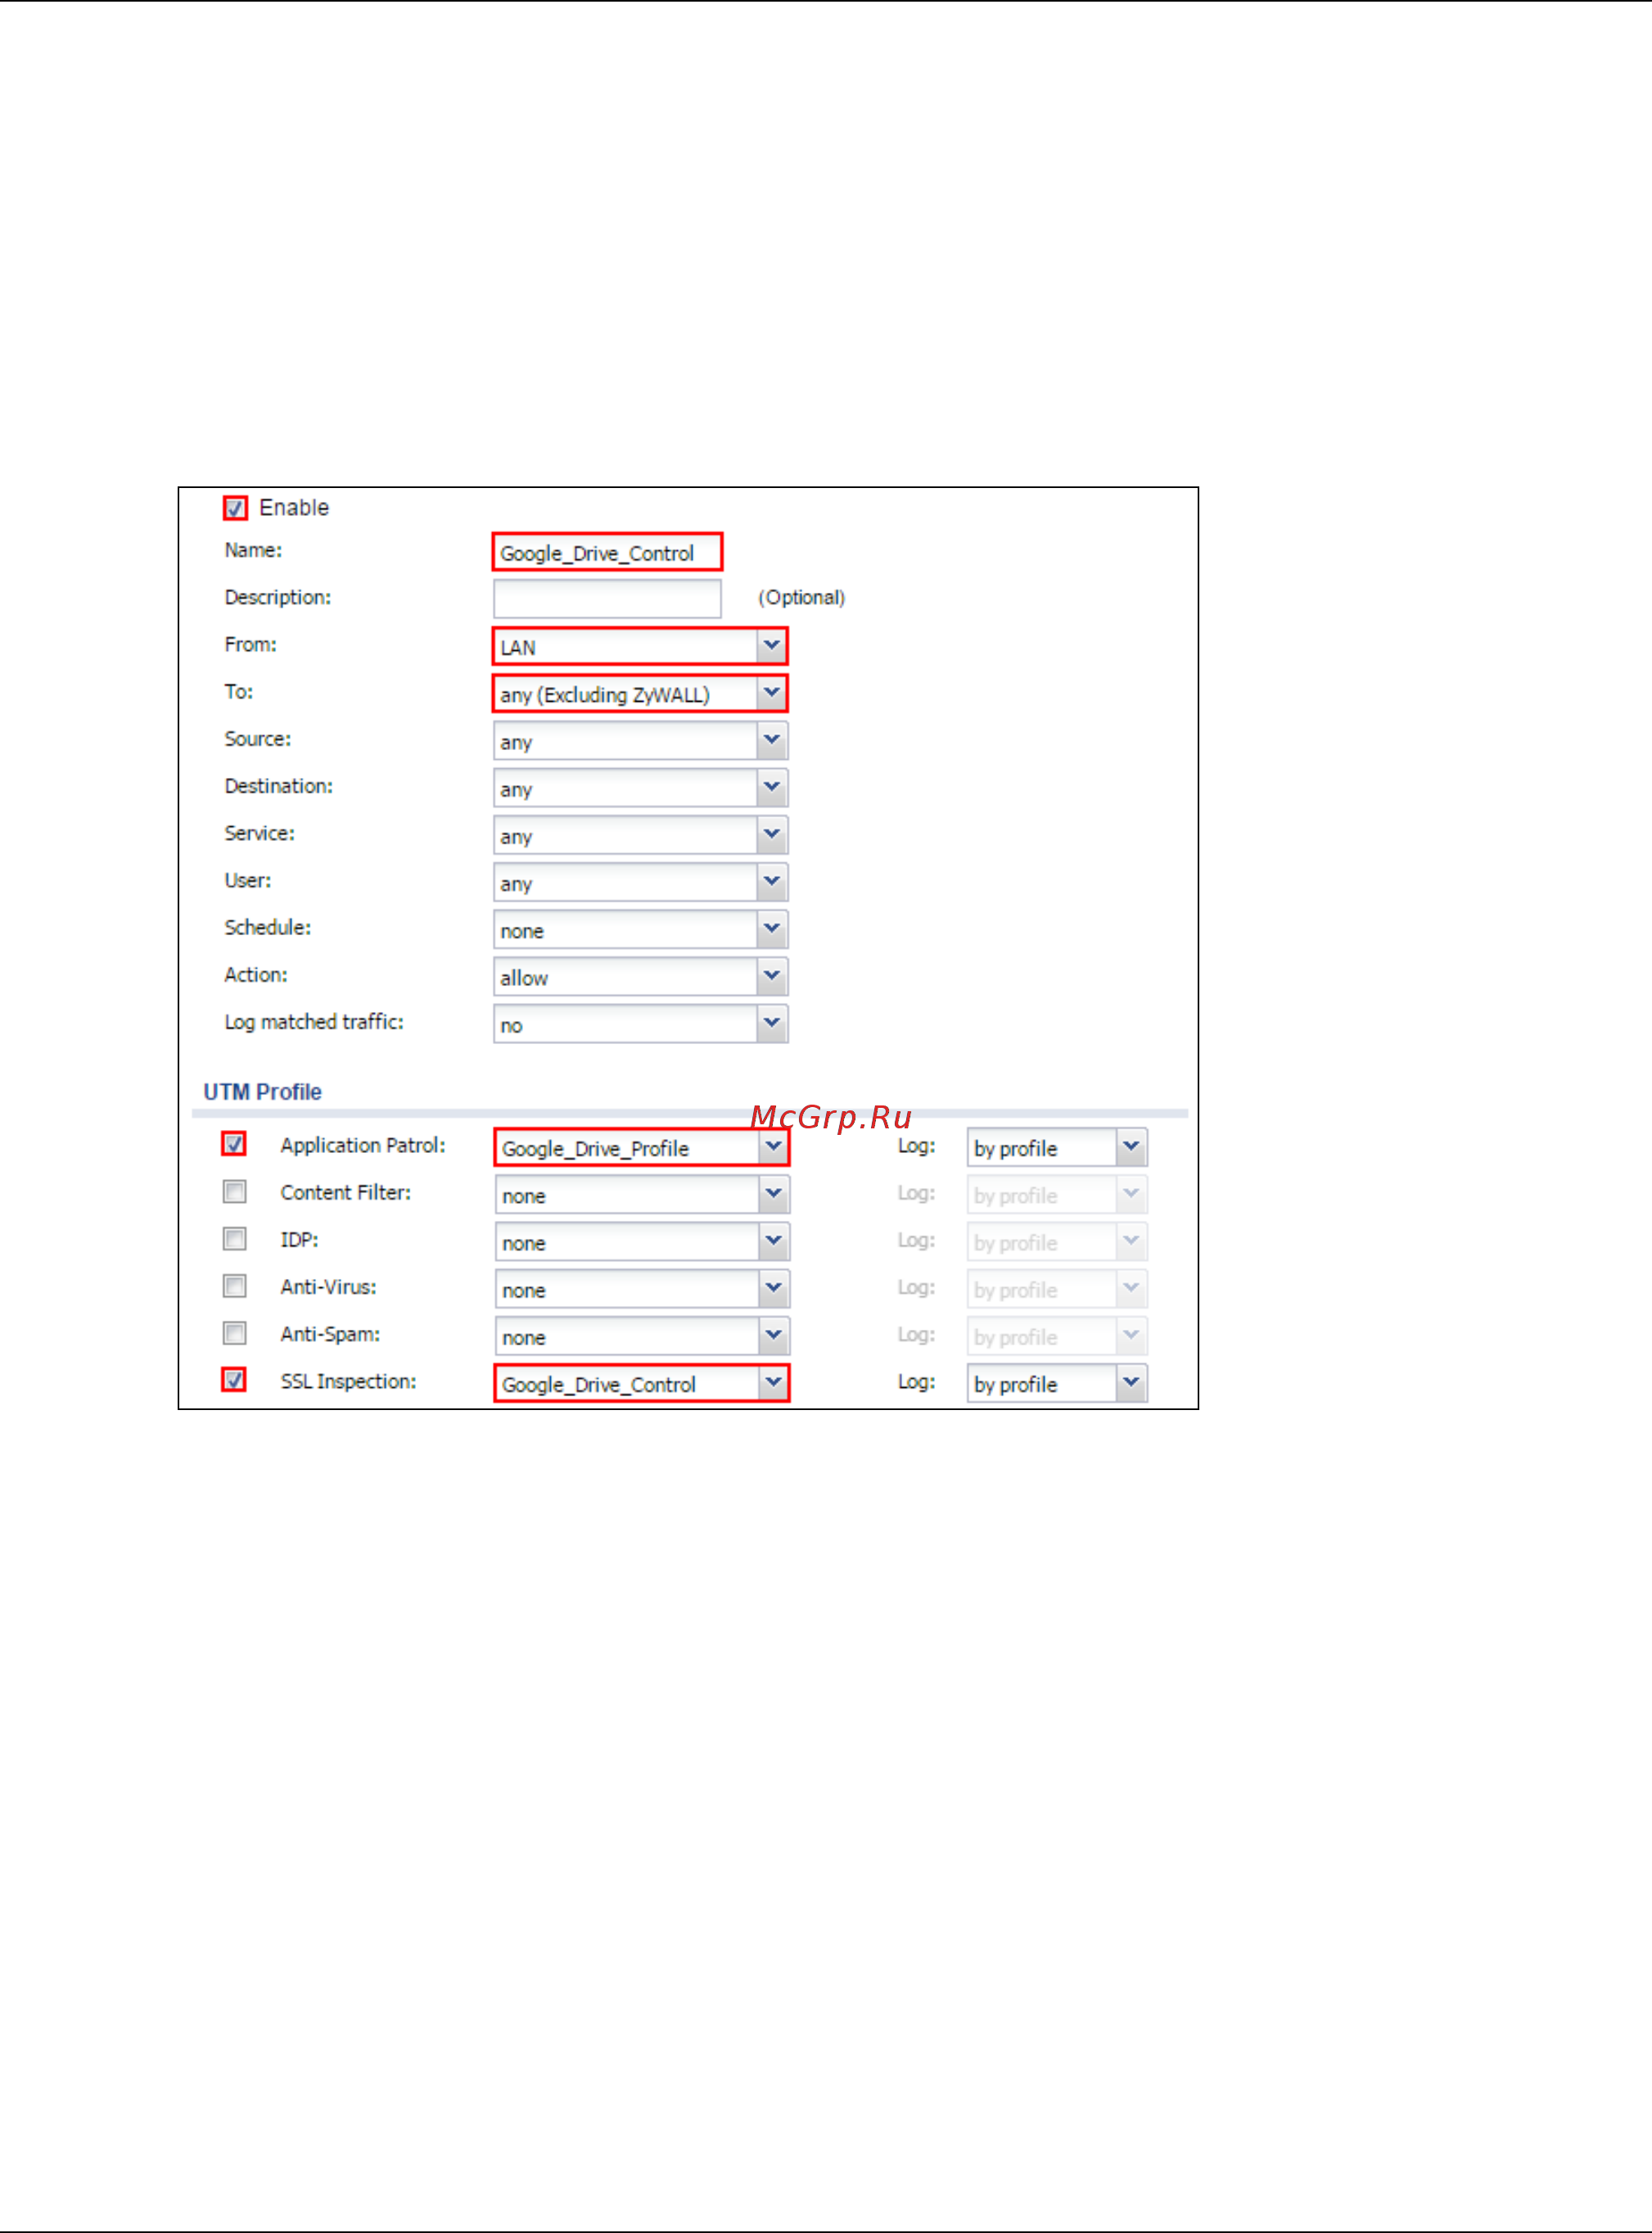The width and height of the screenshot is (1652, 2233).
Task: Click the Anti-Spam label
Action: pyautogui.click(x=330, y=1334)
